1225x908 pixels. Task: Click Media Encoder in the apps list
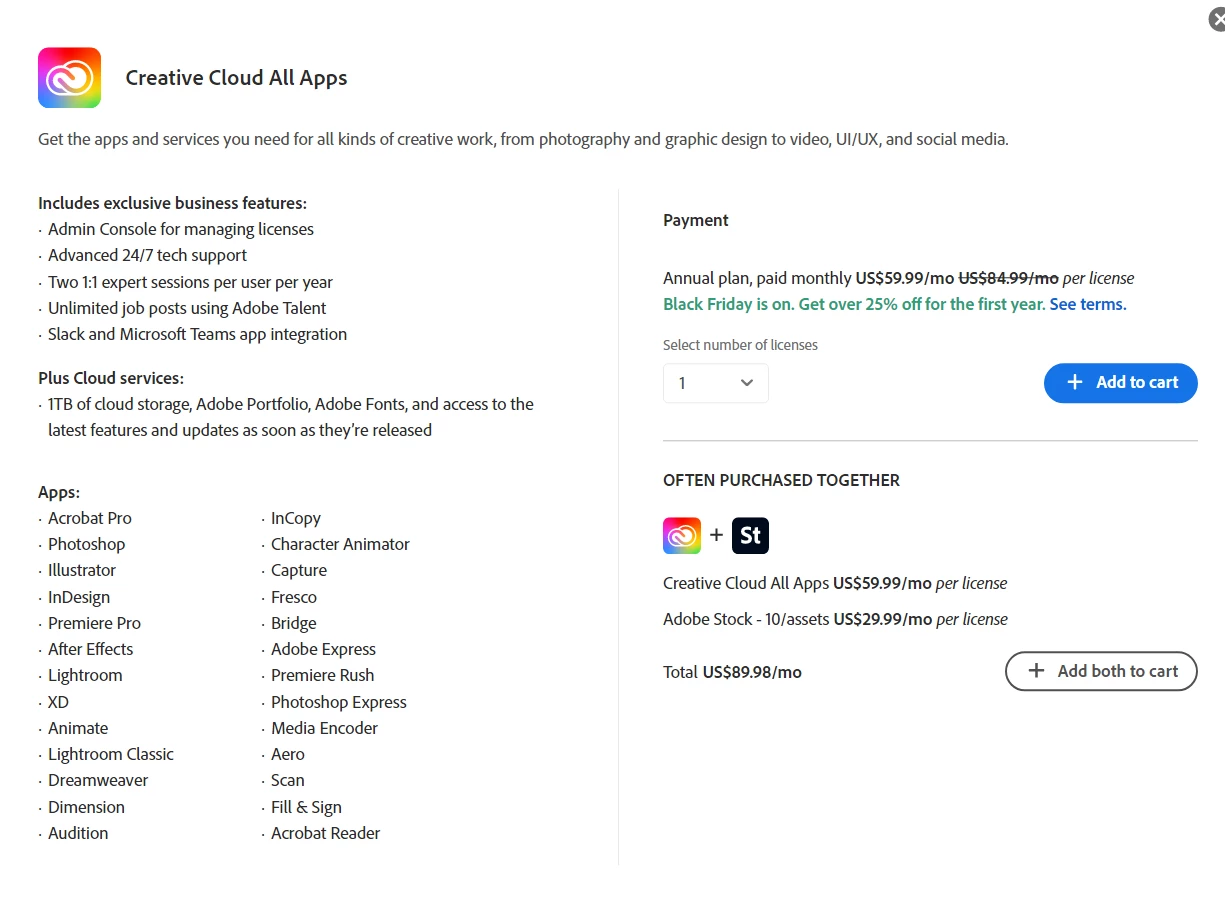point(324,728)
